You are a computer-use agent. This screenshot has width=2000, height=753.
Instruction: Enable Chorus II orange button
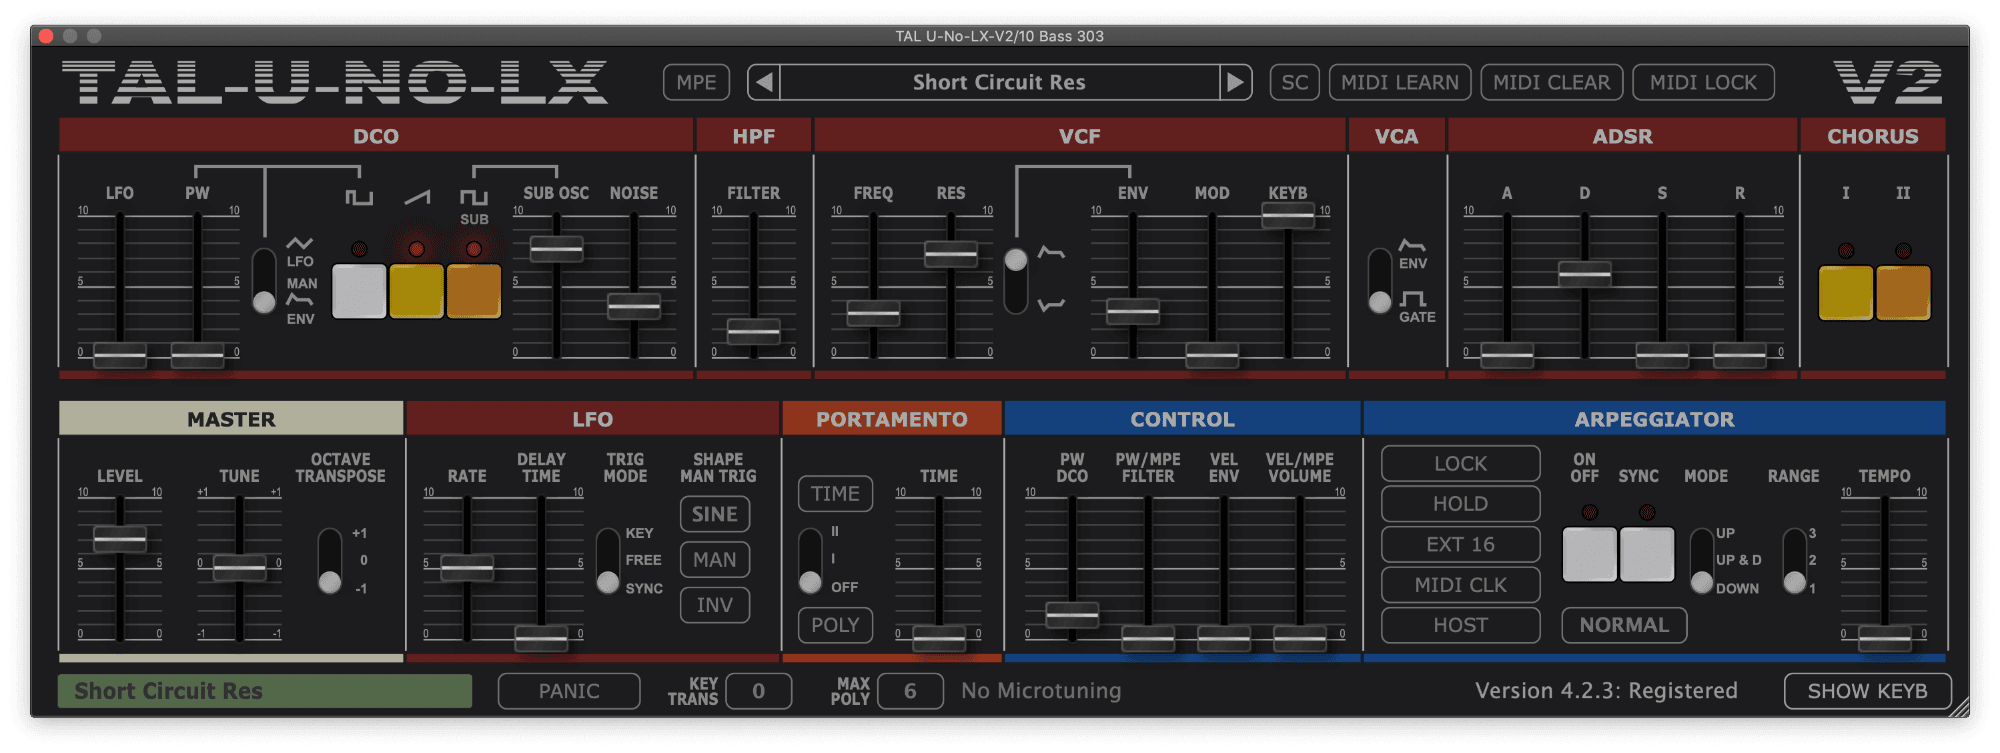[x=1903, y=293]
